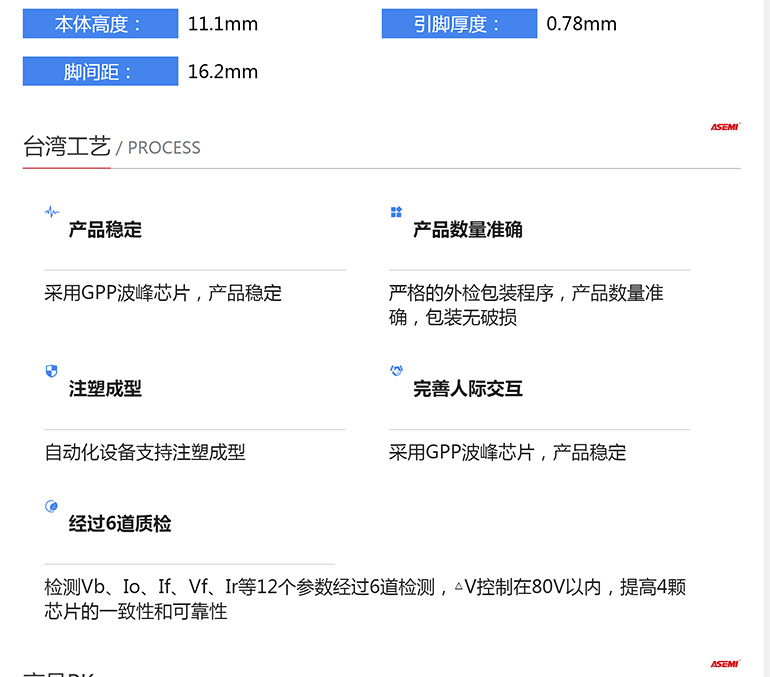Open the 注塑成型 feature heading
The width and height of the screenshot is (770, 677).
(105, 389)
